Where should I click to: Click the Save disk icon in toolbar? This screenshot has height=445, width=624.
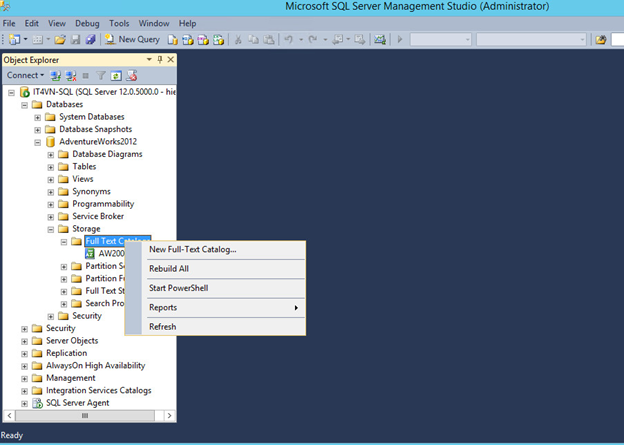(x=75, y=39)
